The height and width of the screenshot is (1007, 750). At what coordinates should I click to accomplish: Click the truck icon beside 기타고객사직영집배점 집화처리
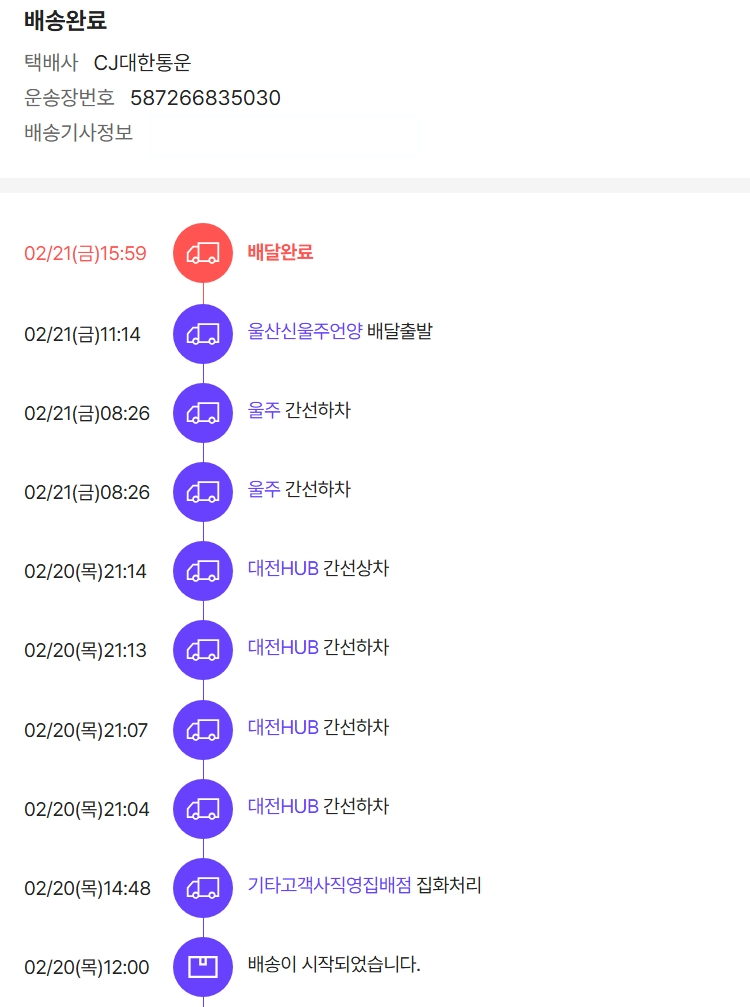203,888
